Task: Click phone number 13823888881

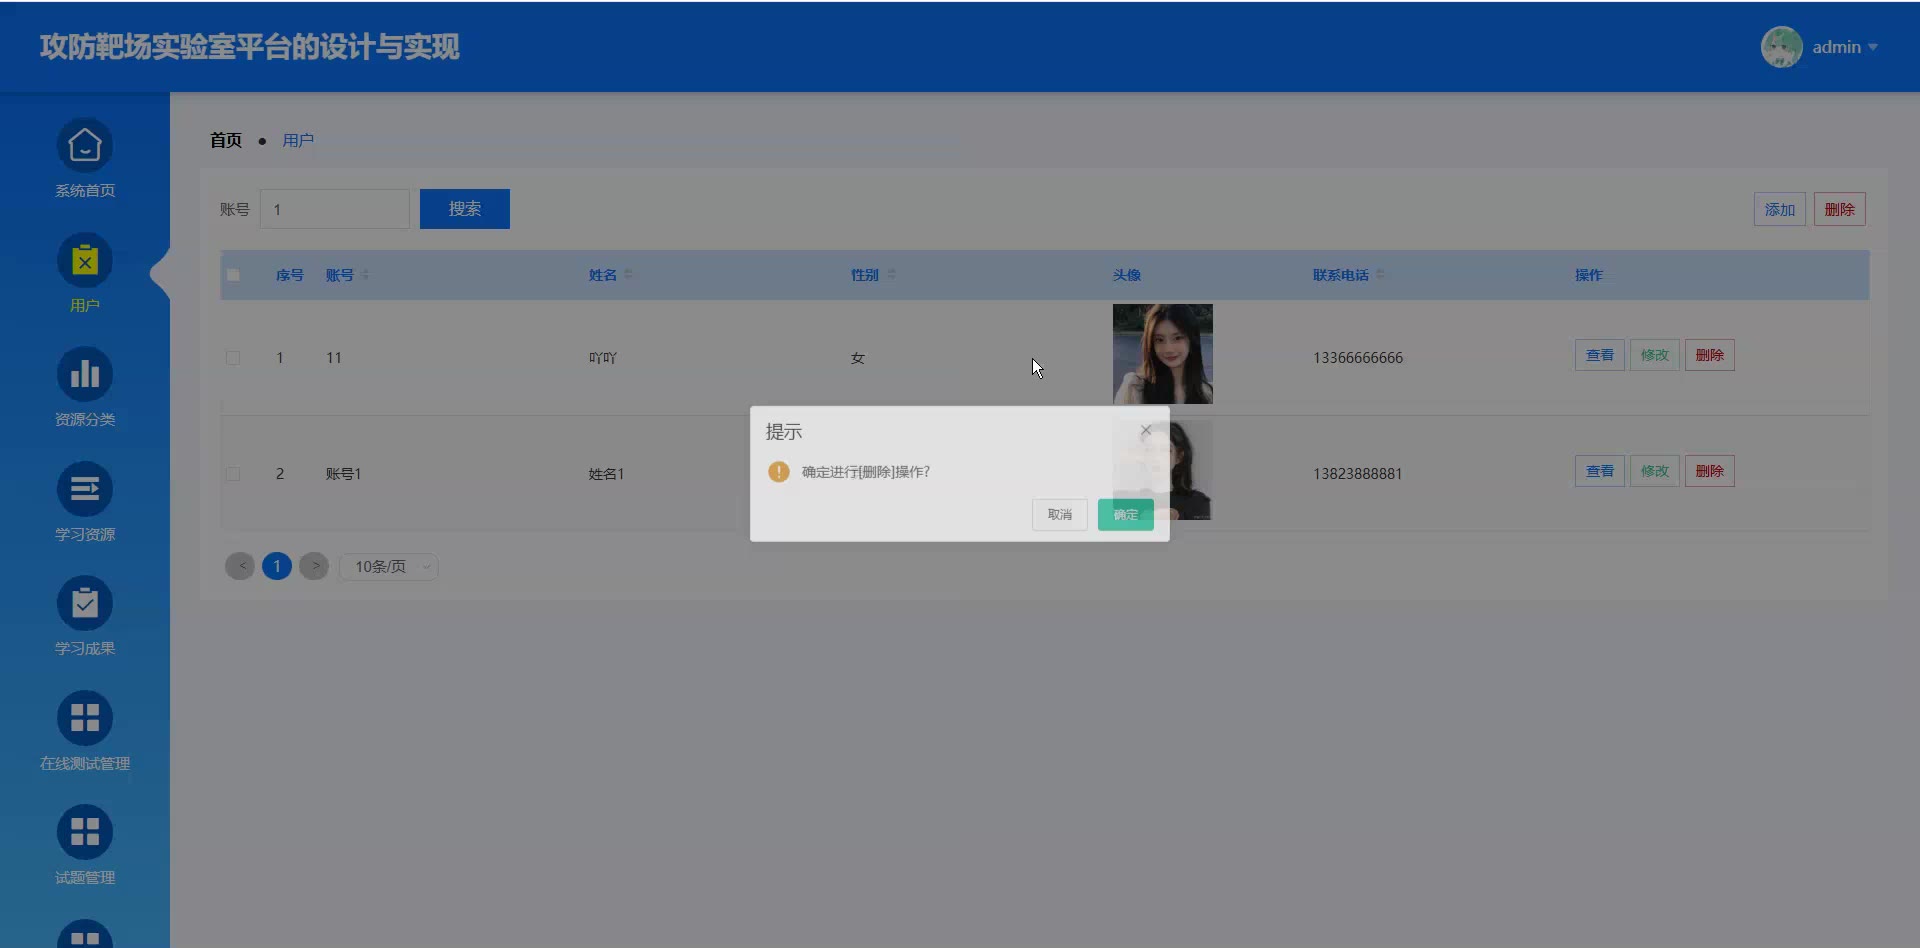Action: point(1358,474)
